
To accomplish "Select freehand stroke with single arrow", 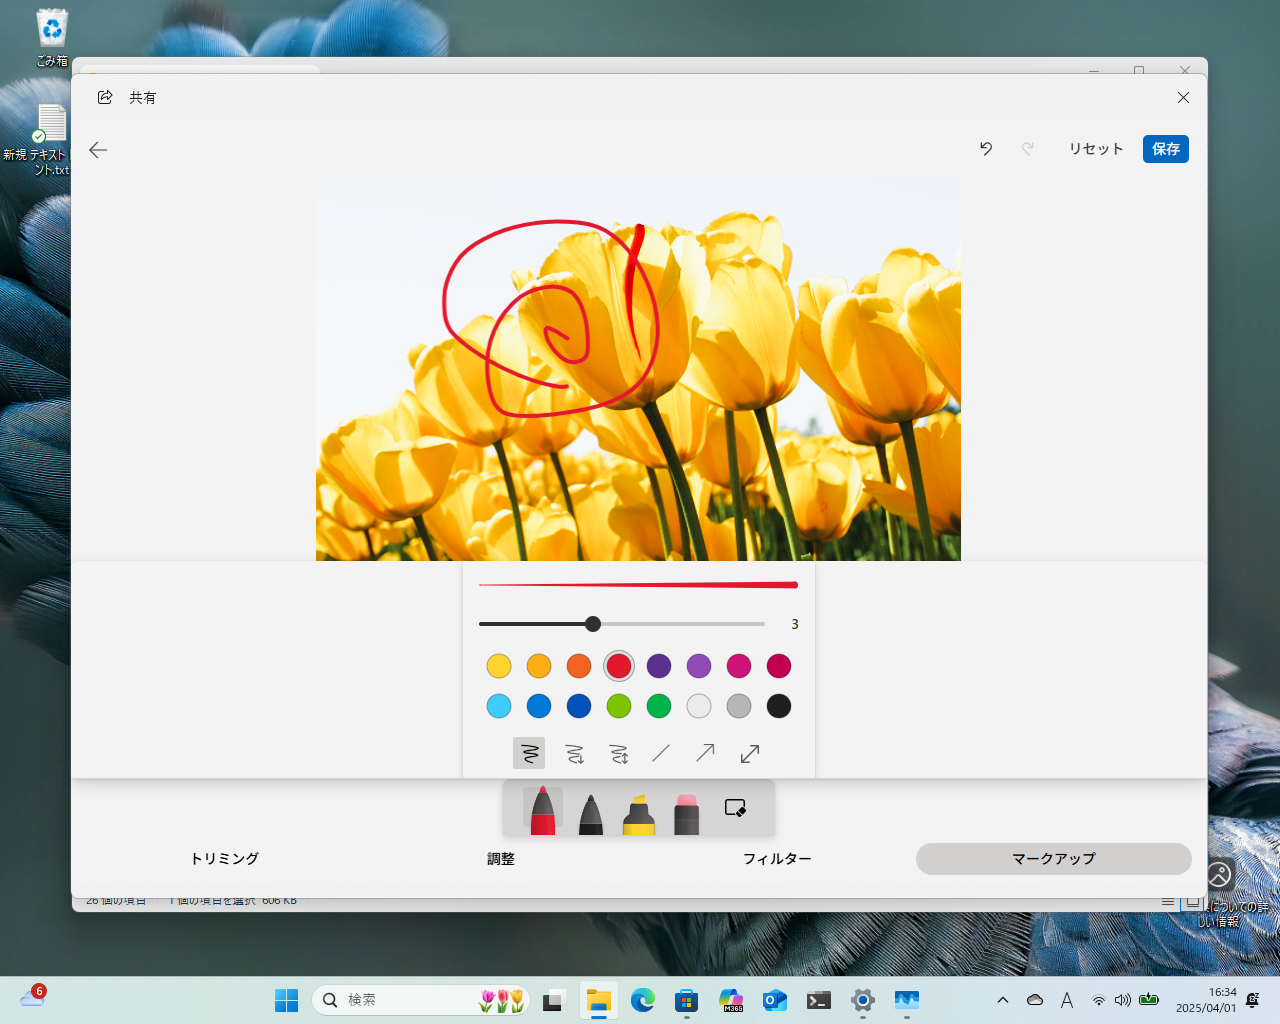I will pos(574,753).
